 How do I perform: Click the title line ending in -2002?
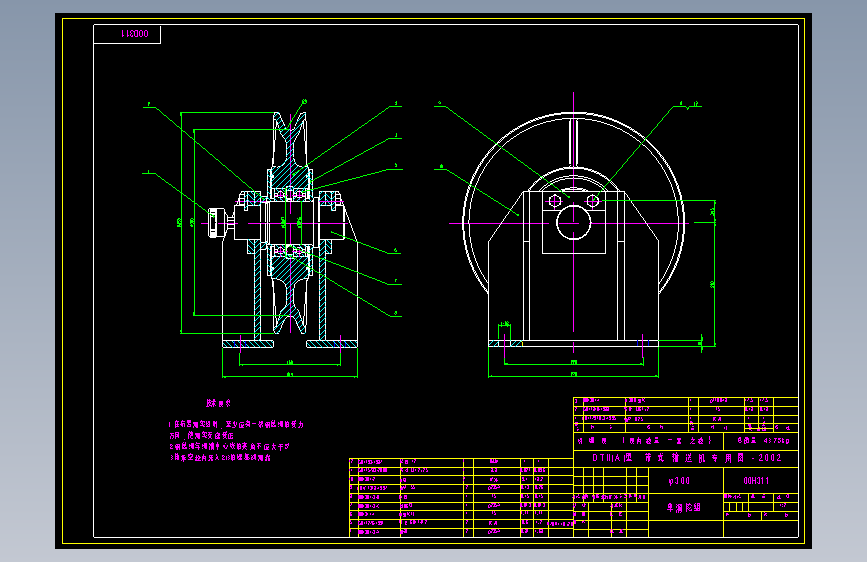point(687,458)
